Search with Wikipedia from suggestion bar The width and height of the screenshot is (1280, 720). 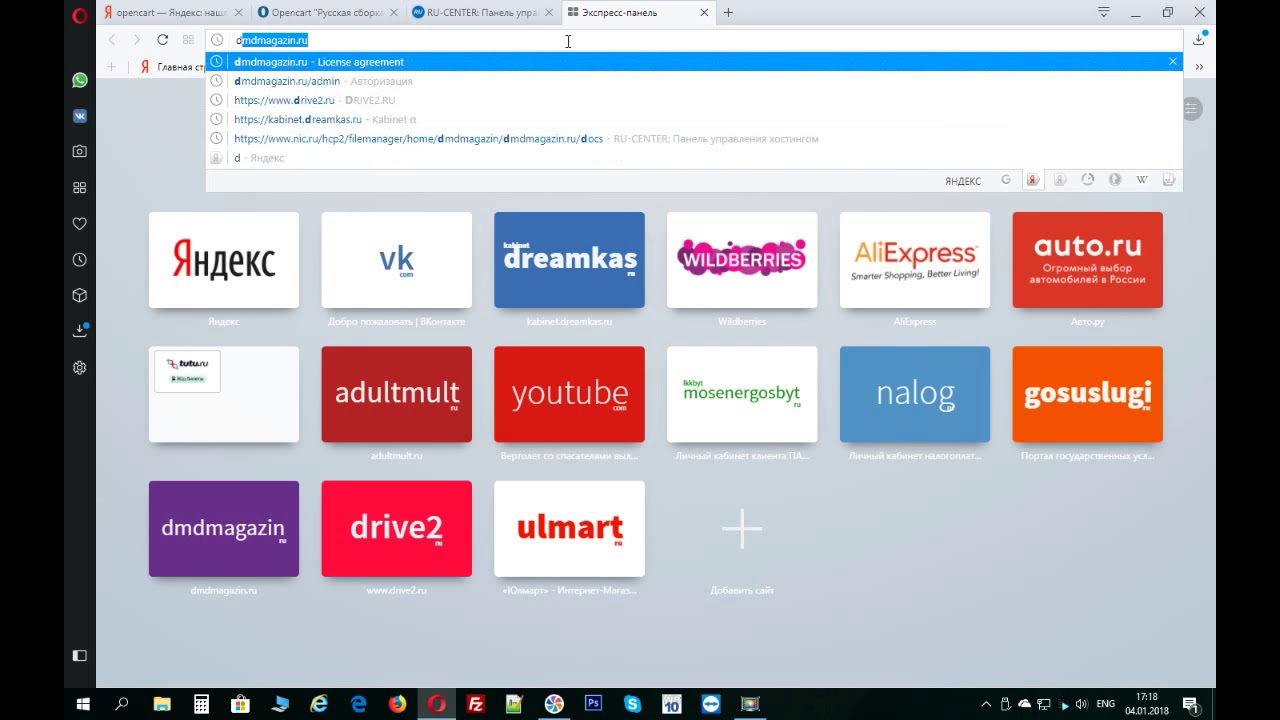[1142, 180]
